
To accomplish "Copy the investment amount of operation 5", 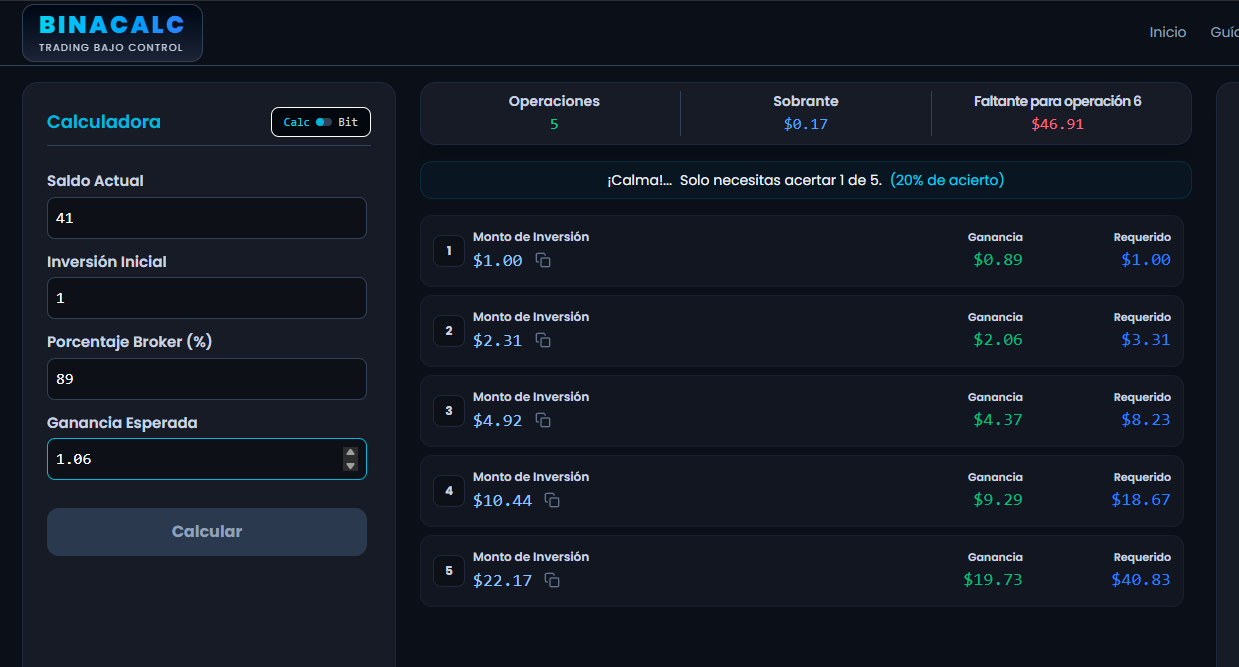I will [x=553, y=580].
